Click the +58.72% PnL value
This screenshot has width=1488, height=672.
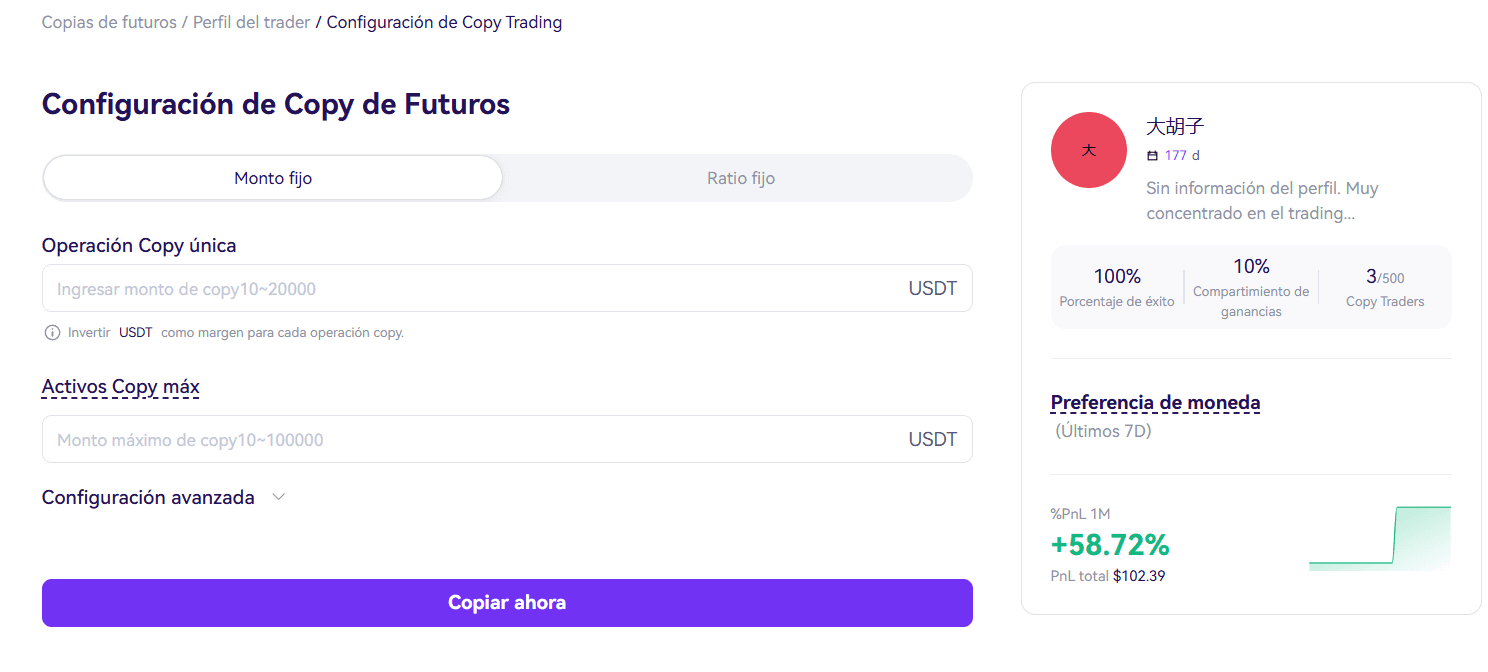1110,545
